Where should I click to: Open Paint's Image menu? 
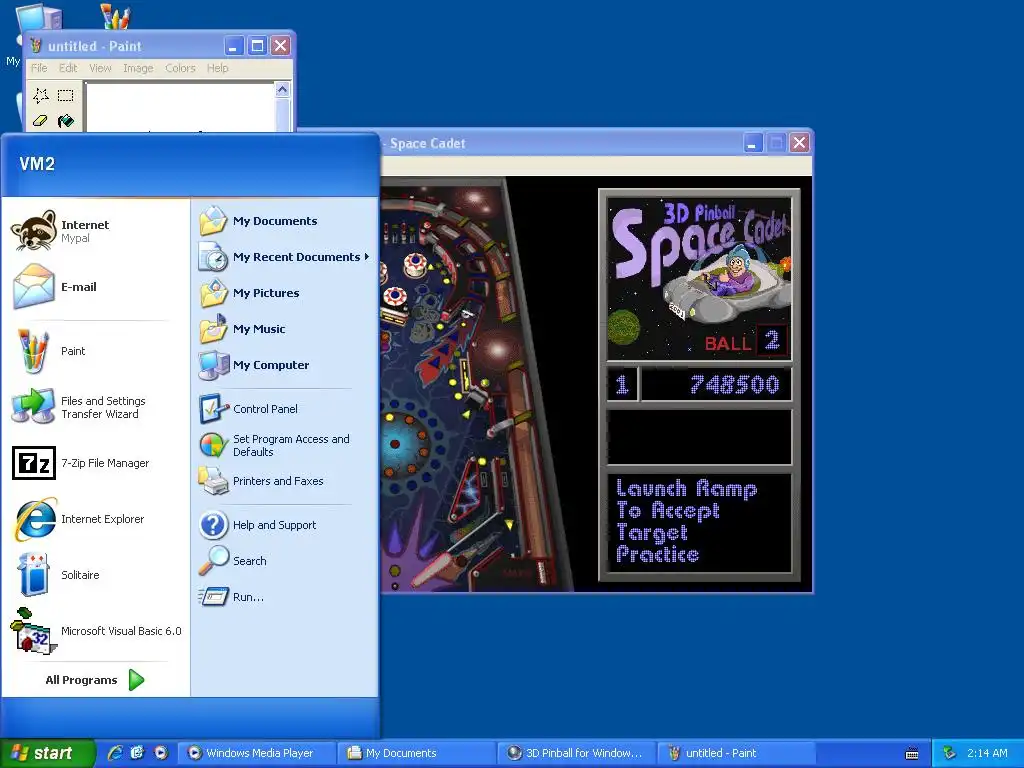138,68
